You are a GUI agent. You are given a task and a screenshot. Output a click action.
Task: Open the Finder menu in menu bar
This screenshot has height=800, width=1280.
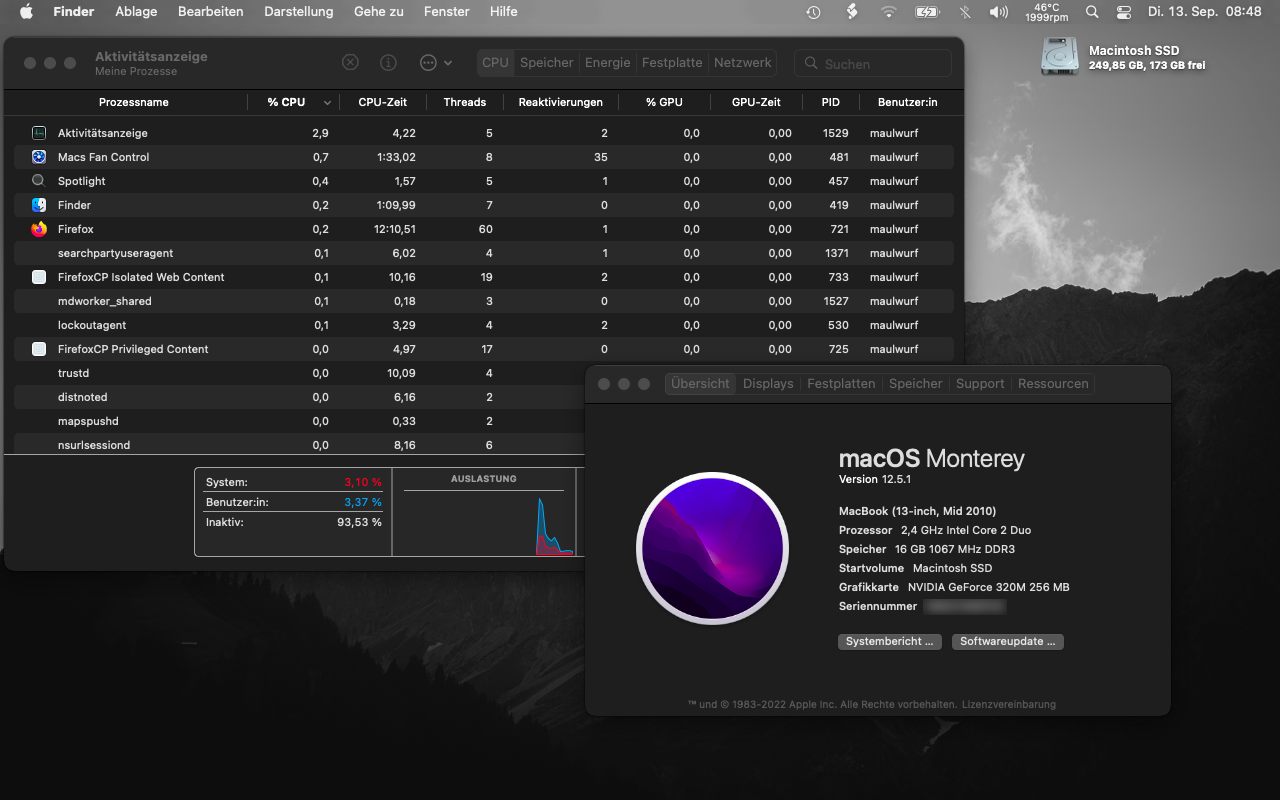point(73,12)
